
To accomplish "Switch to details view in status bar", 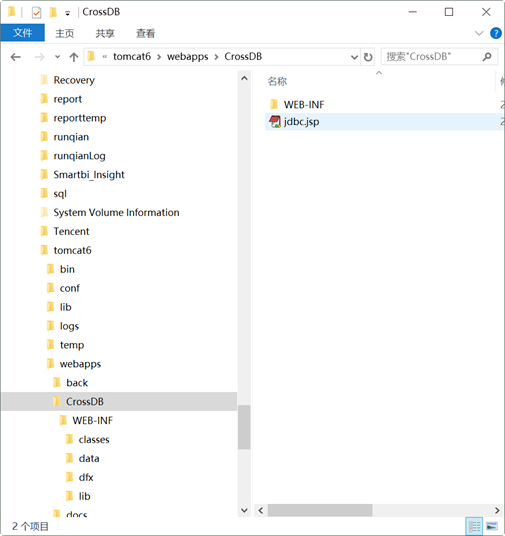I will point(475,526).
